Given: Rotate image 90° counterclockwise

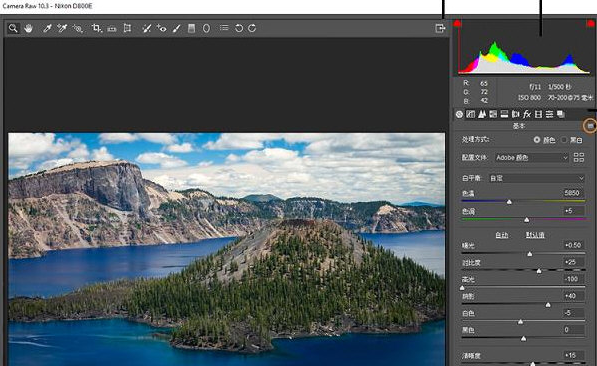Looking at the screenshot, I should (239, 28).
